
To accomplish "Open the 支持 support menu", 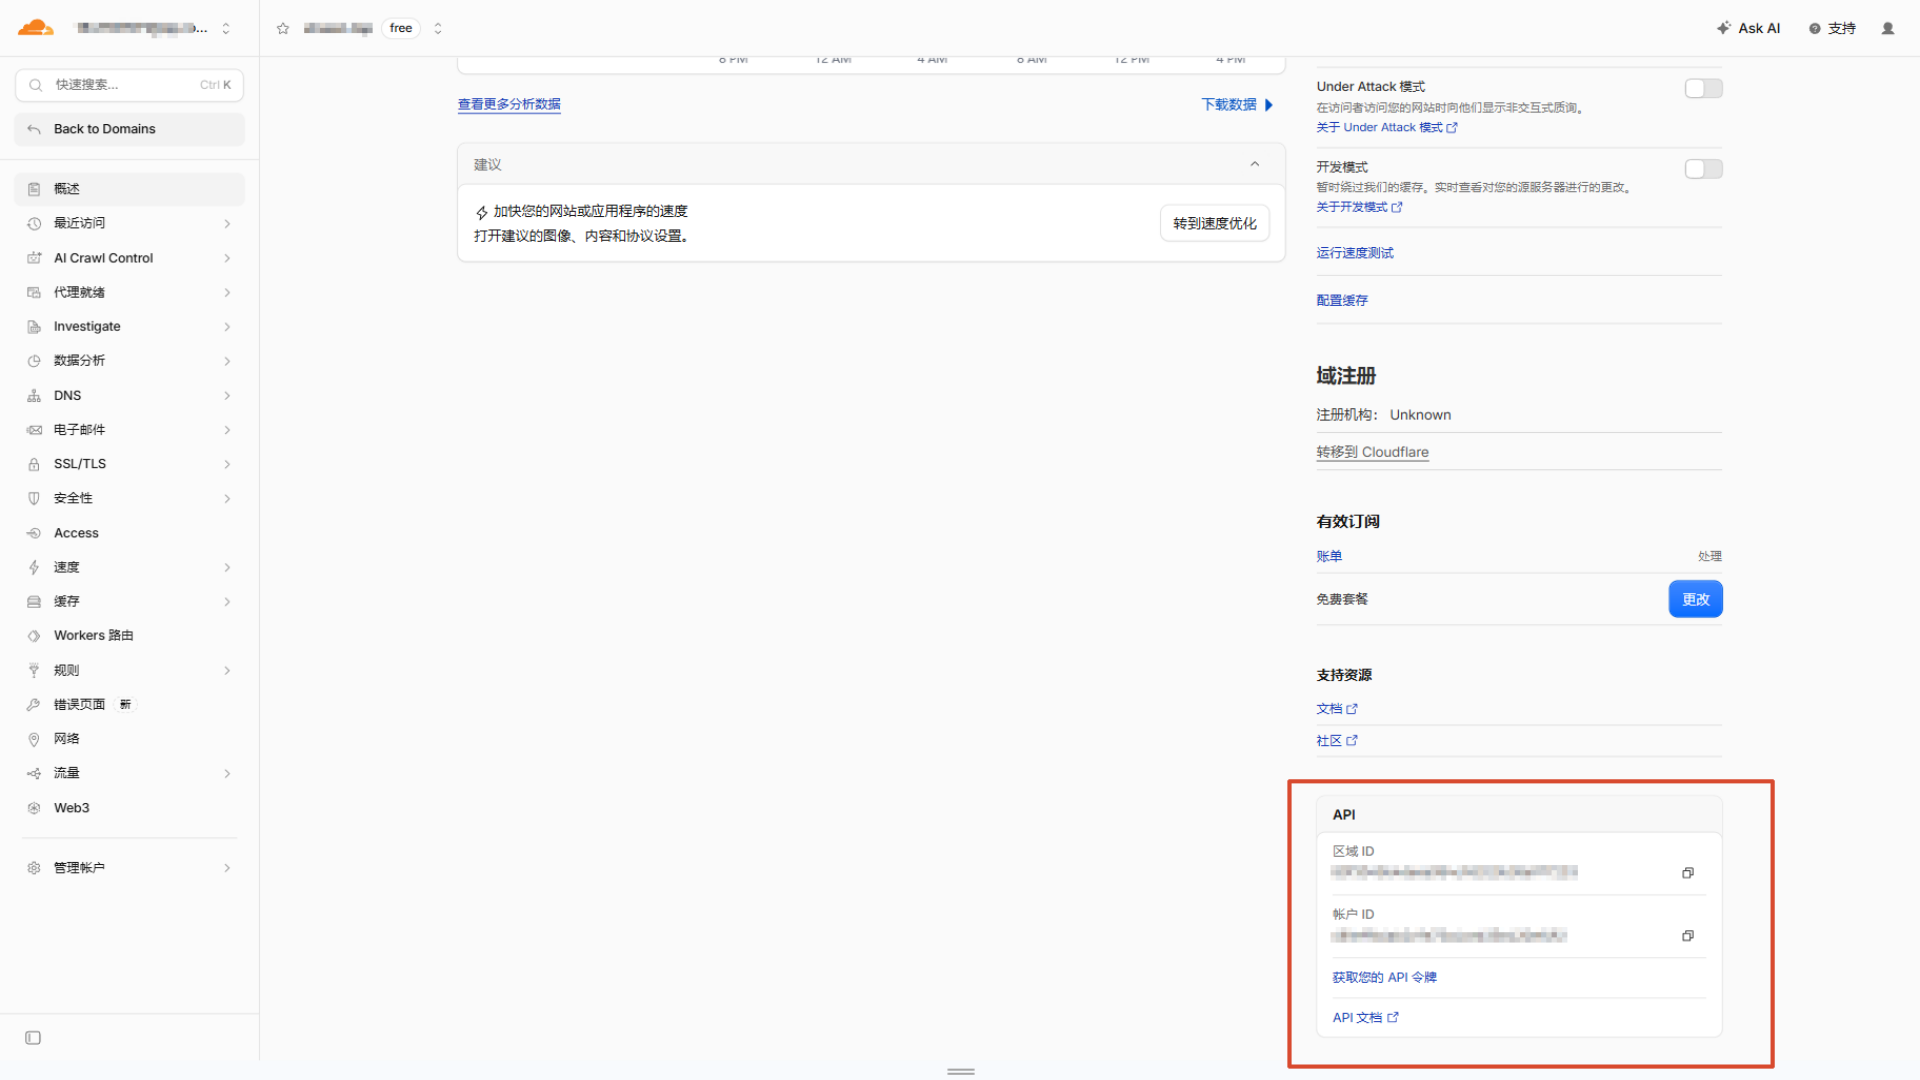I will click(1832, 28).
